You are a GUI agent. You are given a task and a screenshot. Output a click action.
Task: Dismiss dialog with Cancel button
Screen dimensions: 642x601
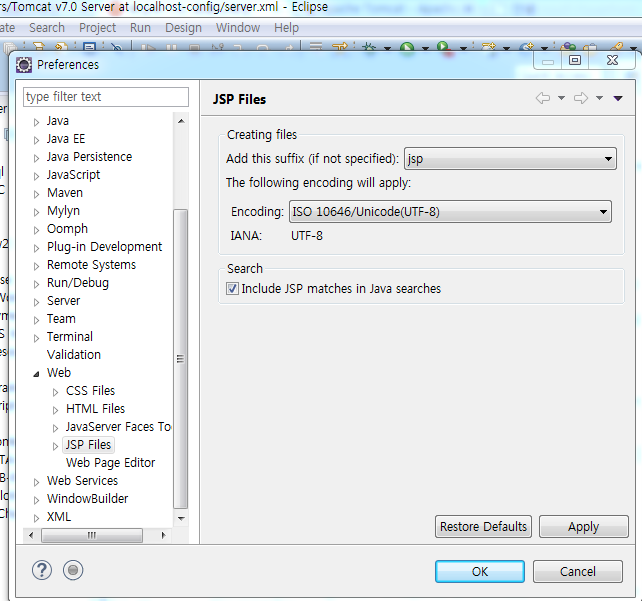tap(578, 572)
